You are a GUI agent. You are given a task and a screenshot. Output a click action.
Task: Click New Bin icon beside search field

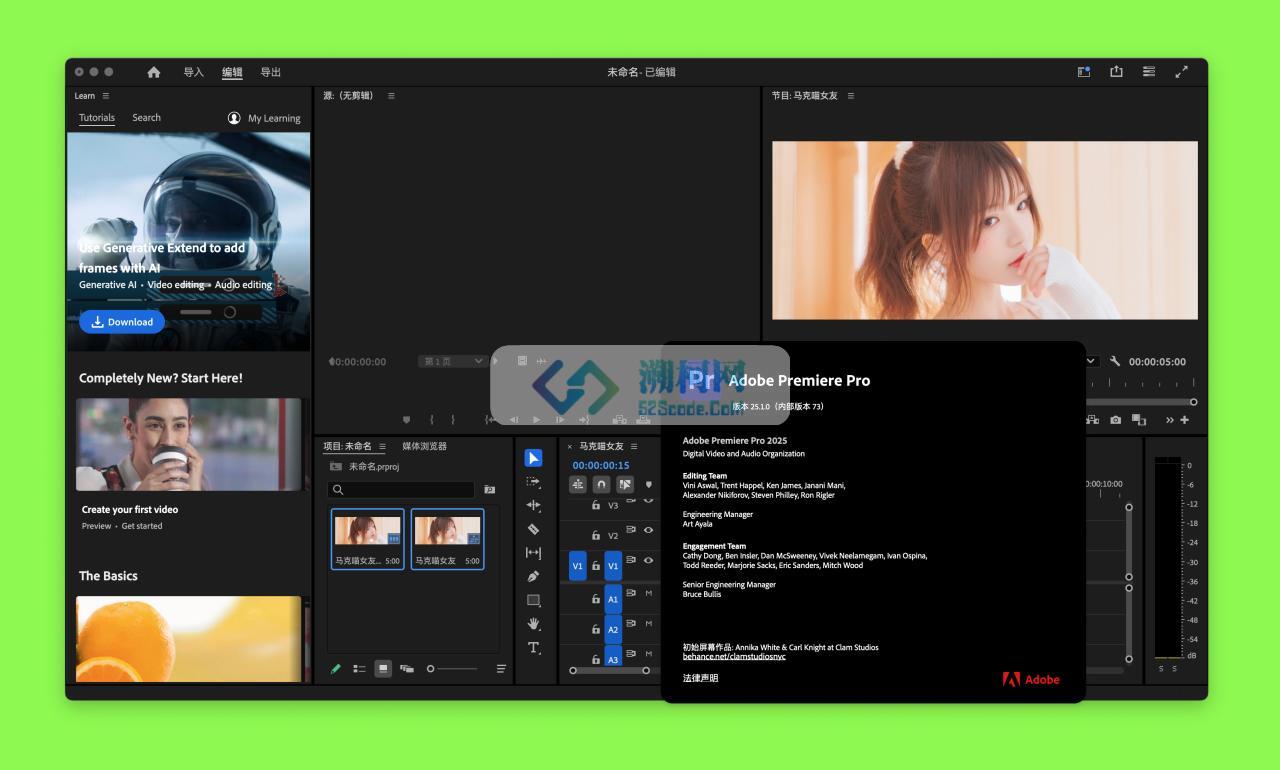pos(490,490)
